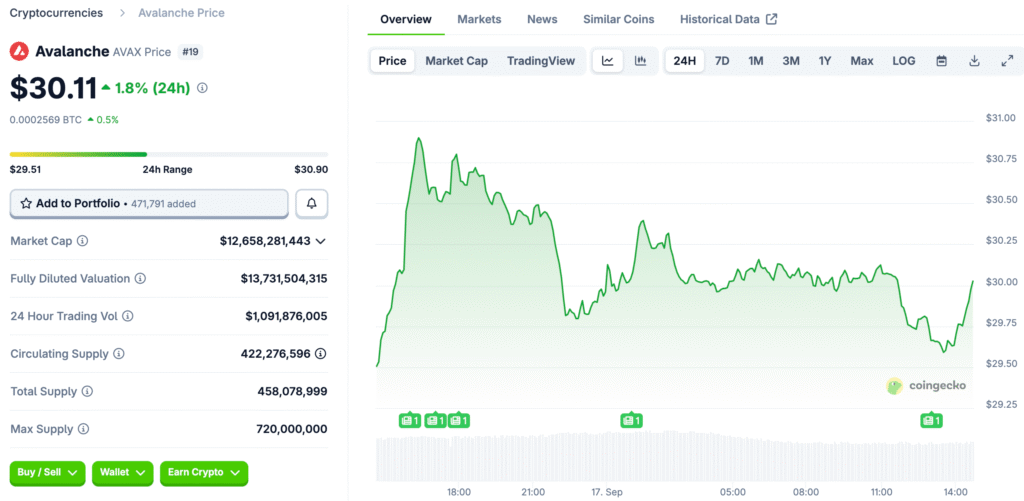Viewport: 1024px width, 501px height.
Task: Click the $30.90 range high value
Action: point(312,170)
